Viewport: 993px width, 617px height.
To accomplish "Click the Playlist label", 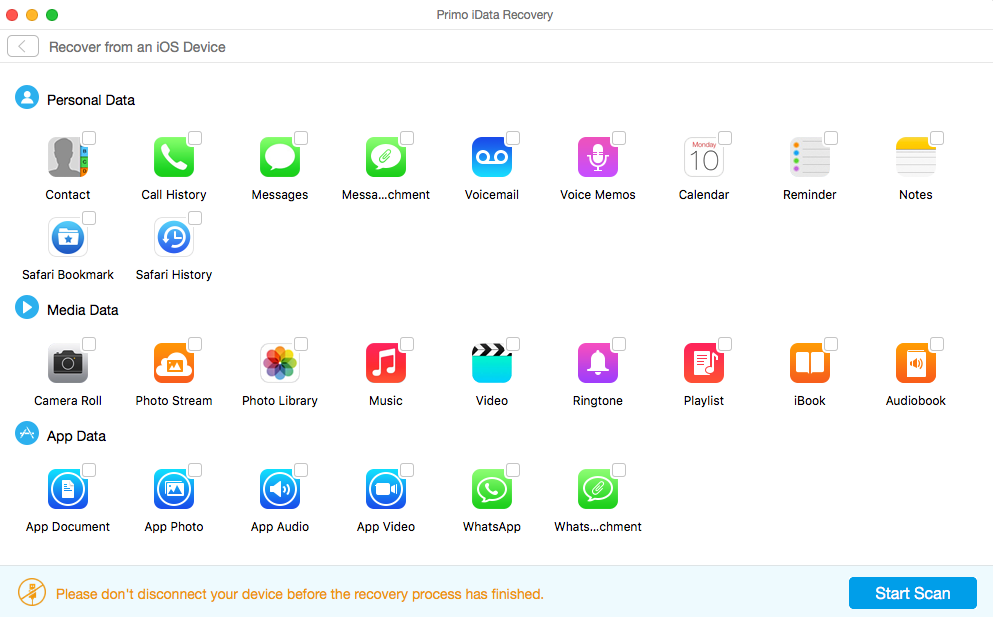I will 704,400.
